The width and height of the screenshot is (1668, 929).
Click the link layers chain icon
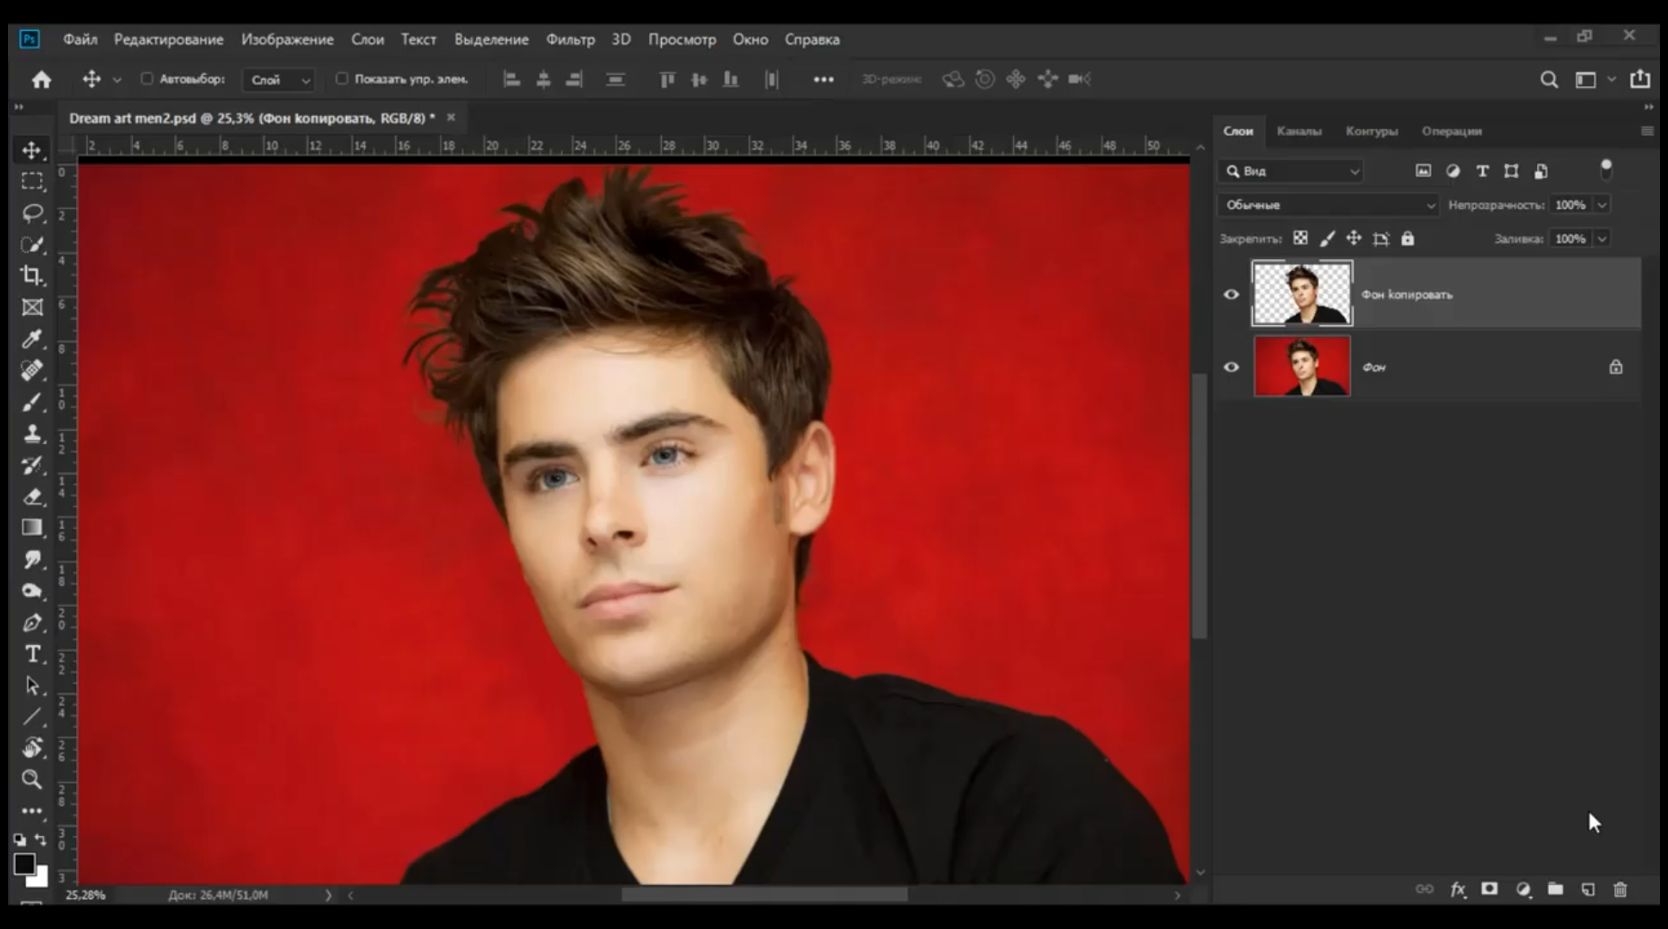coord(1425,889)
